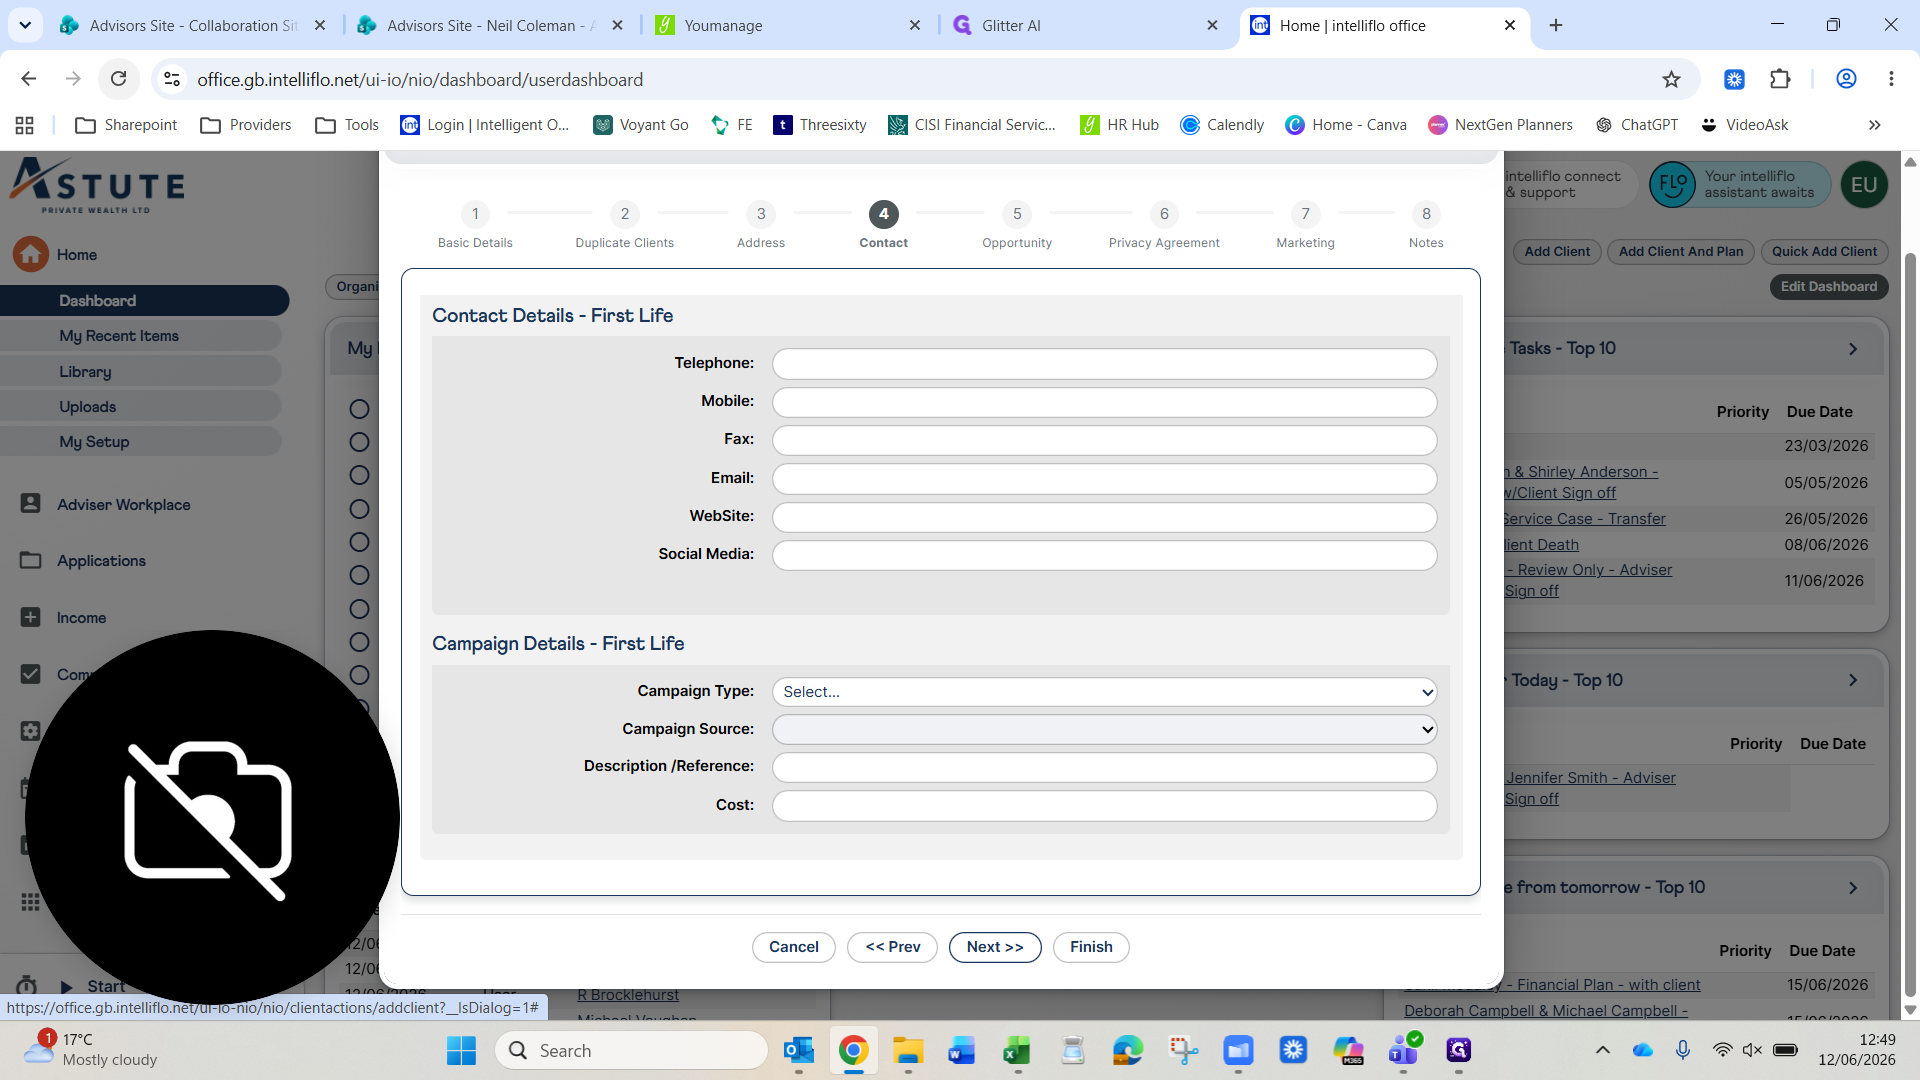Click the Mobile input field
The width and height of the screenshot is (1920, 1080).
click(1104, 402)
